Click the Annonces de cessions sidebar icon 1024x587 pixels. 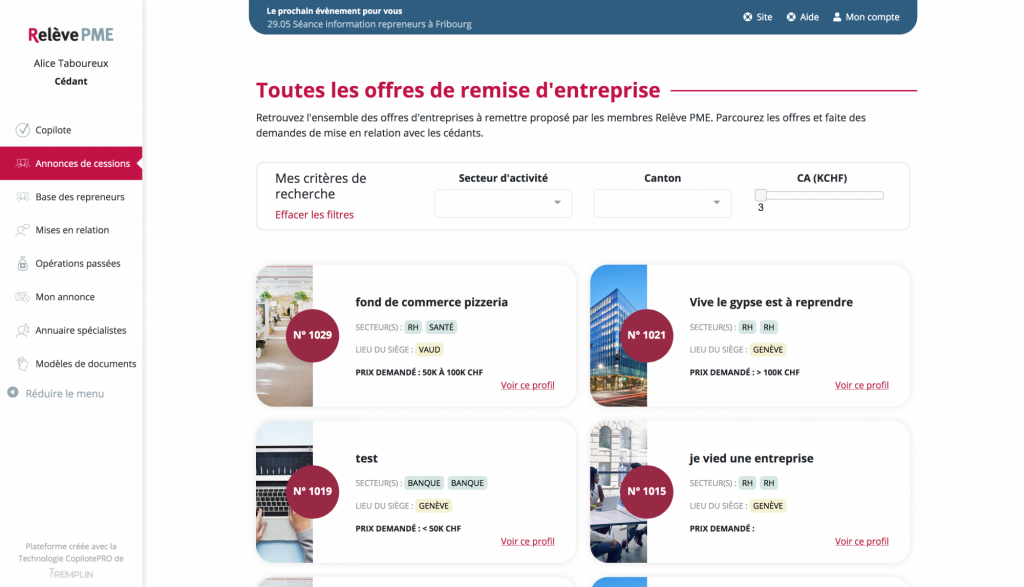point(23,163)
